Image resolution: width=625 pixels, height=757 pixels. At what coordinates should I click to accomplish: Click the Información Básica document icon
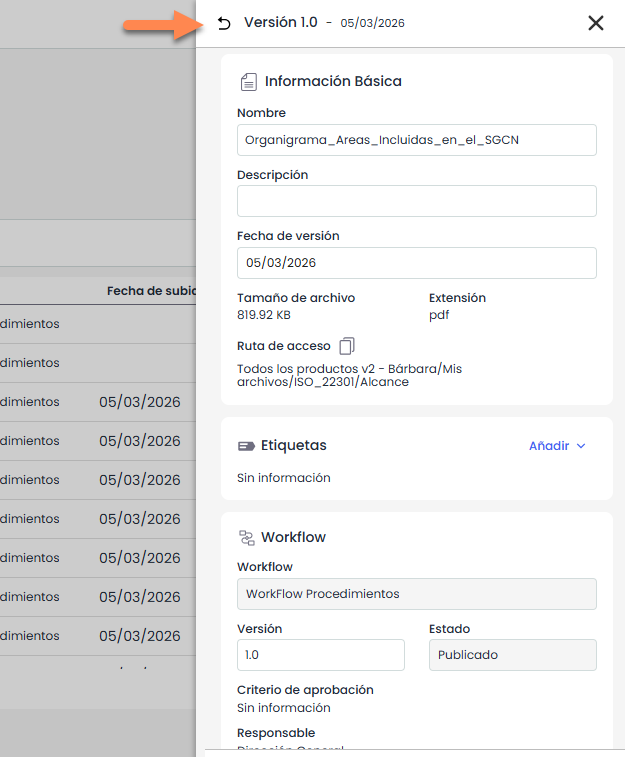[248, 81]
